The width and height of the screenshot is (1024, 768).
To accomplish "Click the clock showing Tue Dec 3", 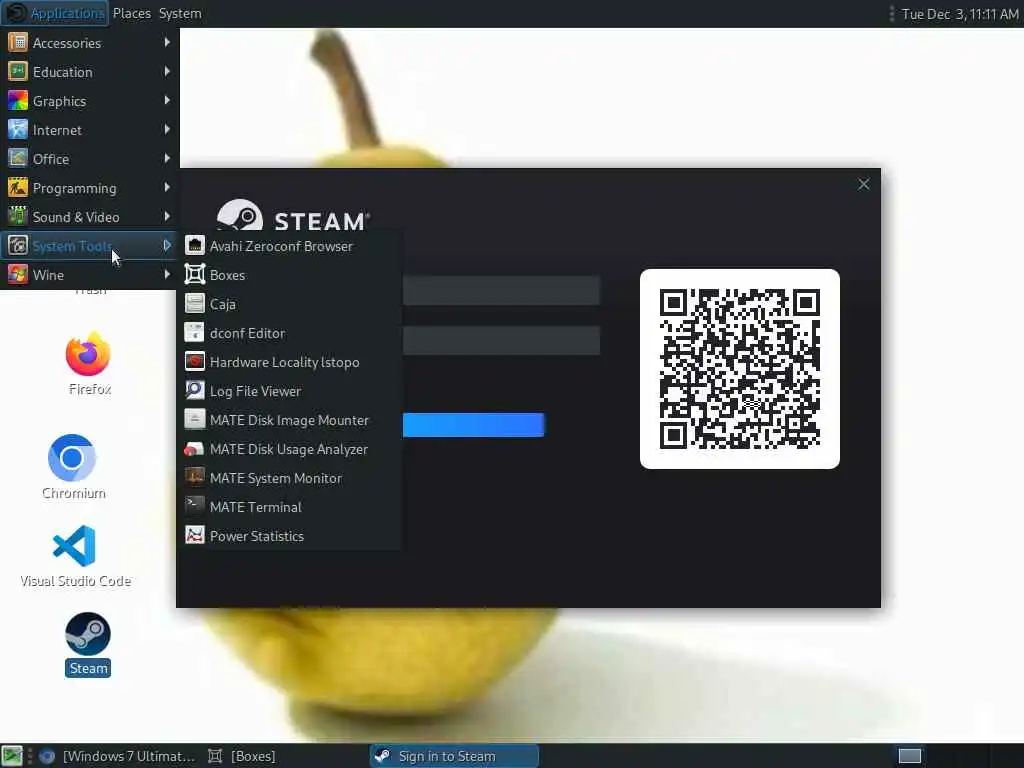I will coord(959,13).
